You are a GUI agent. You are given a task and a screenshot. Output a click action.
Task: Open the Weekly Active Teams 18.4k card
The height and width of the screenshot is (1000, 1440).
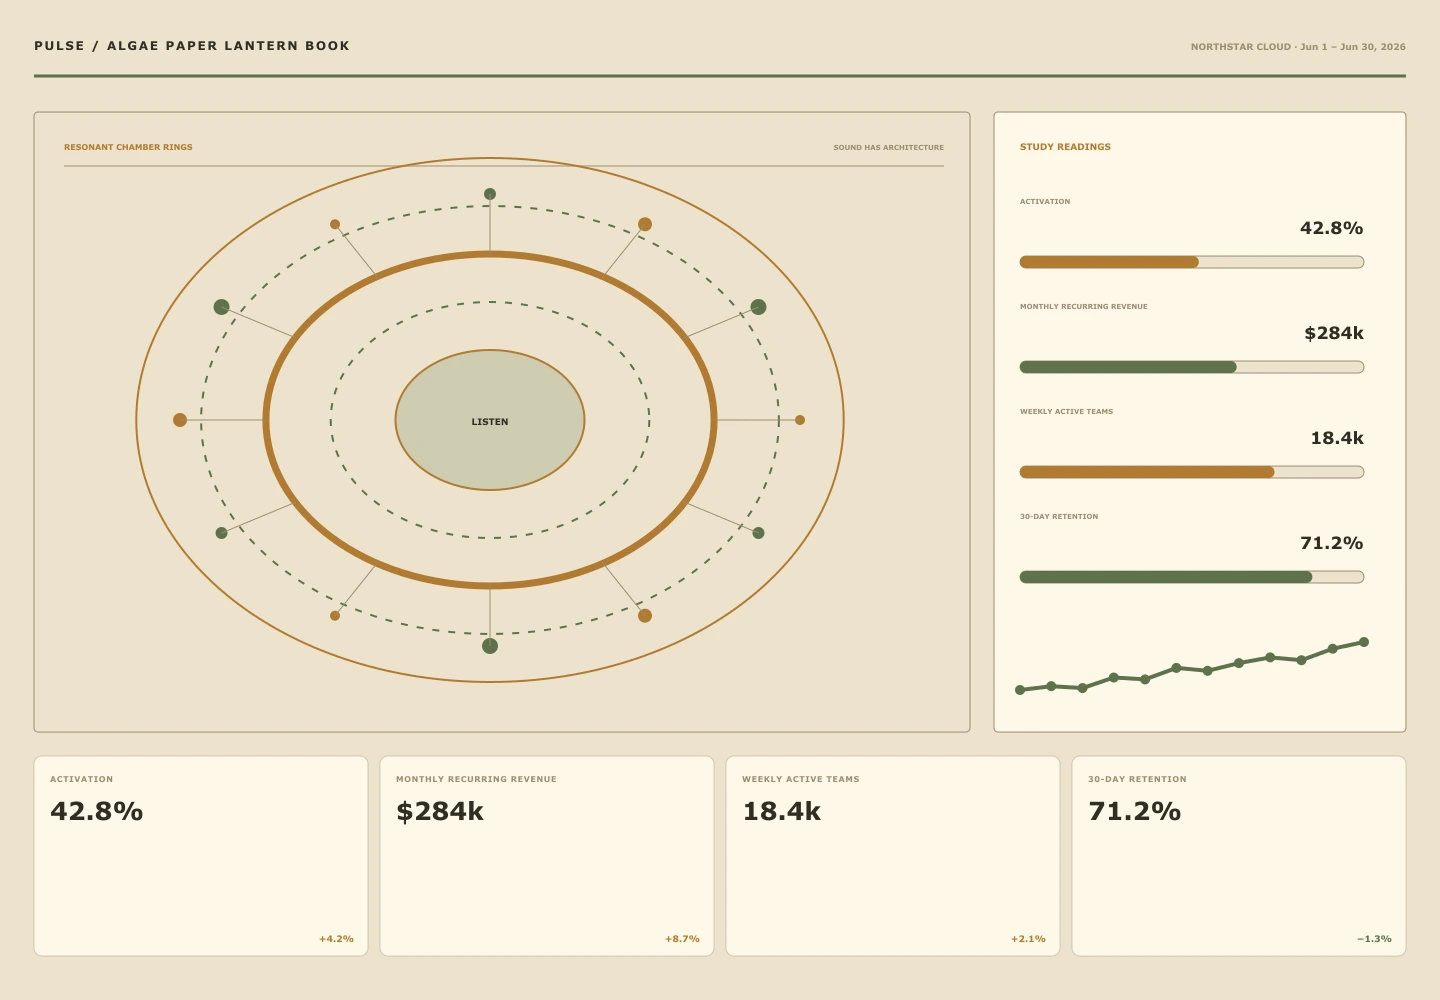point(893,856)
